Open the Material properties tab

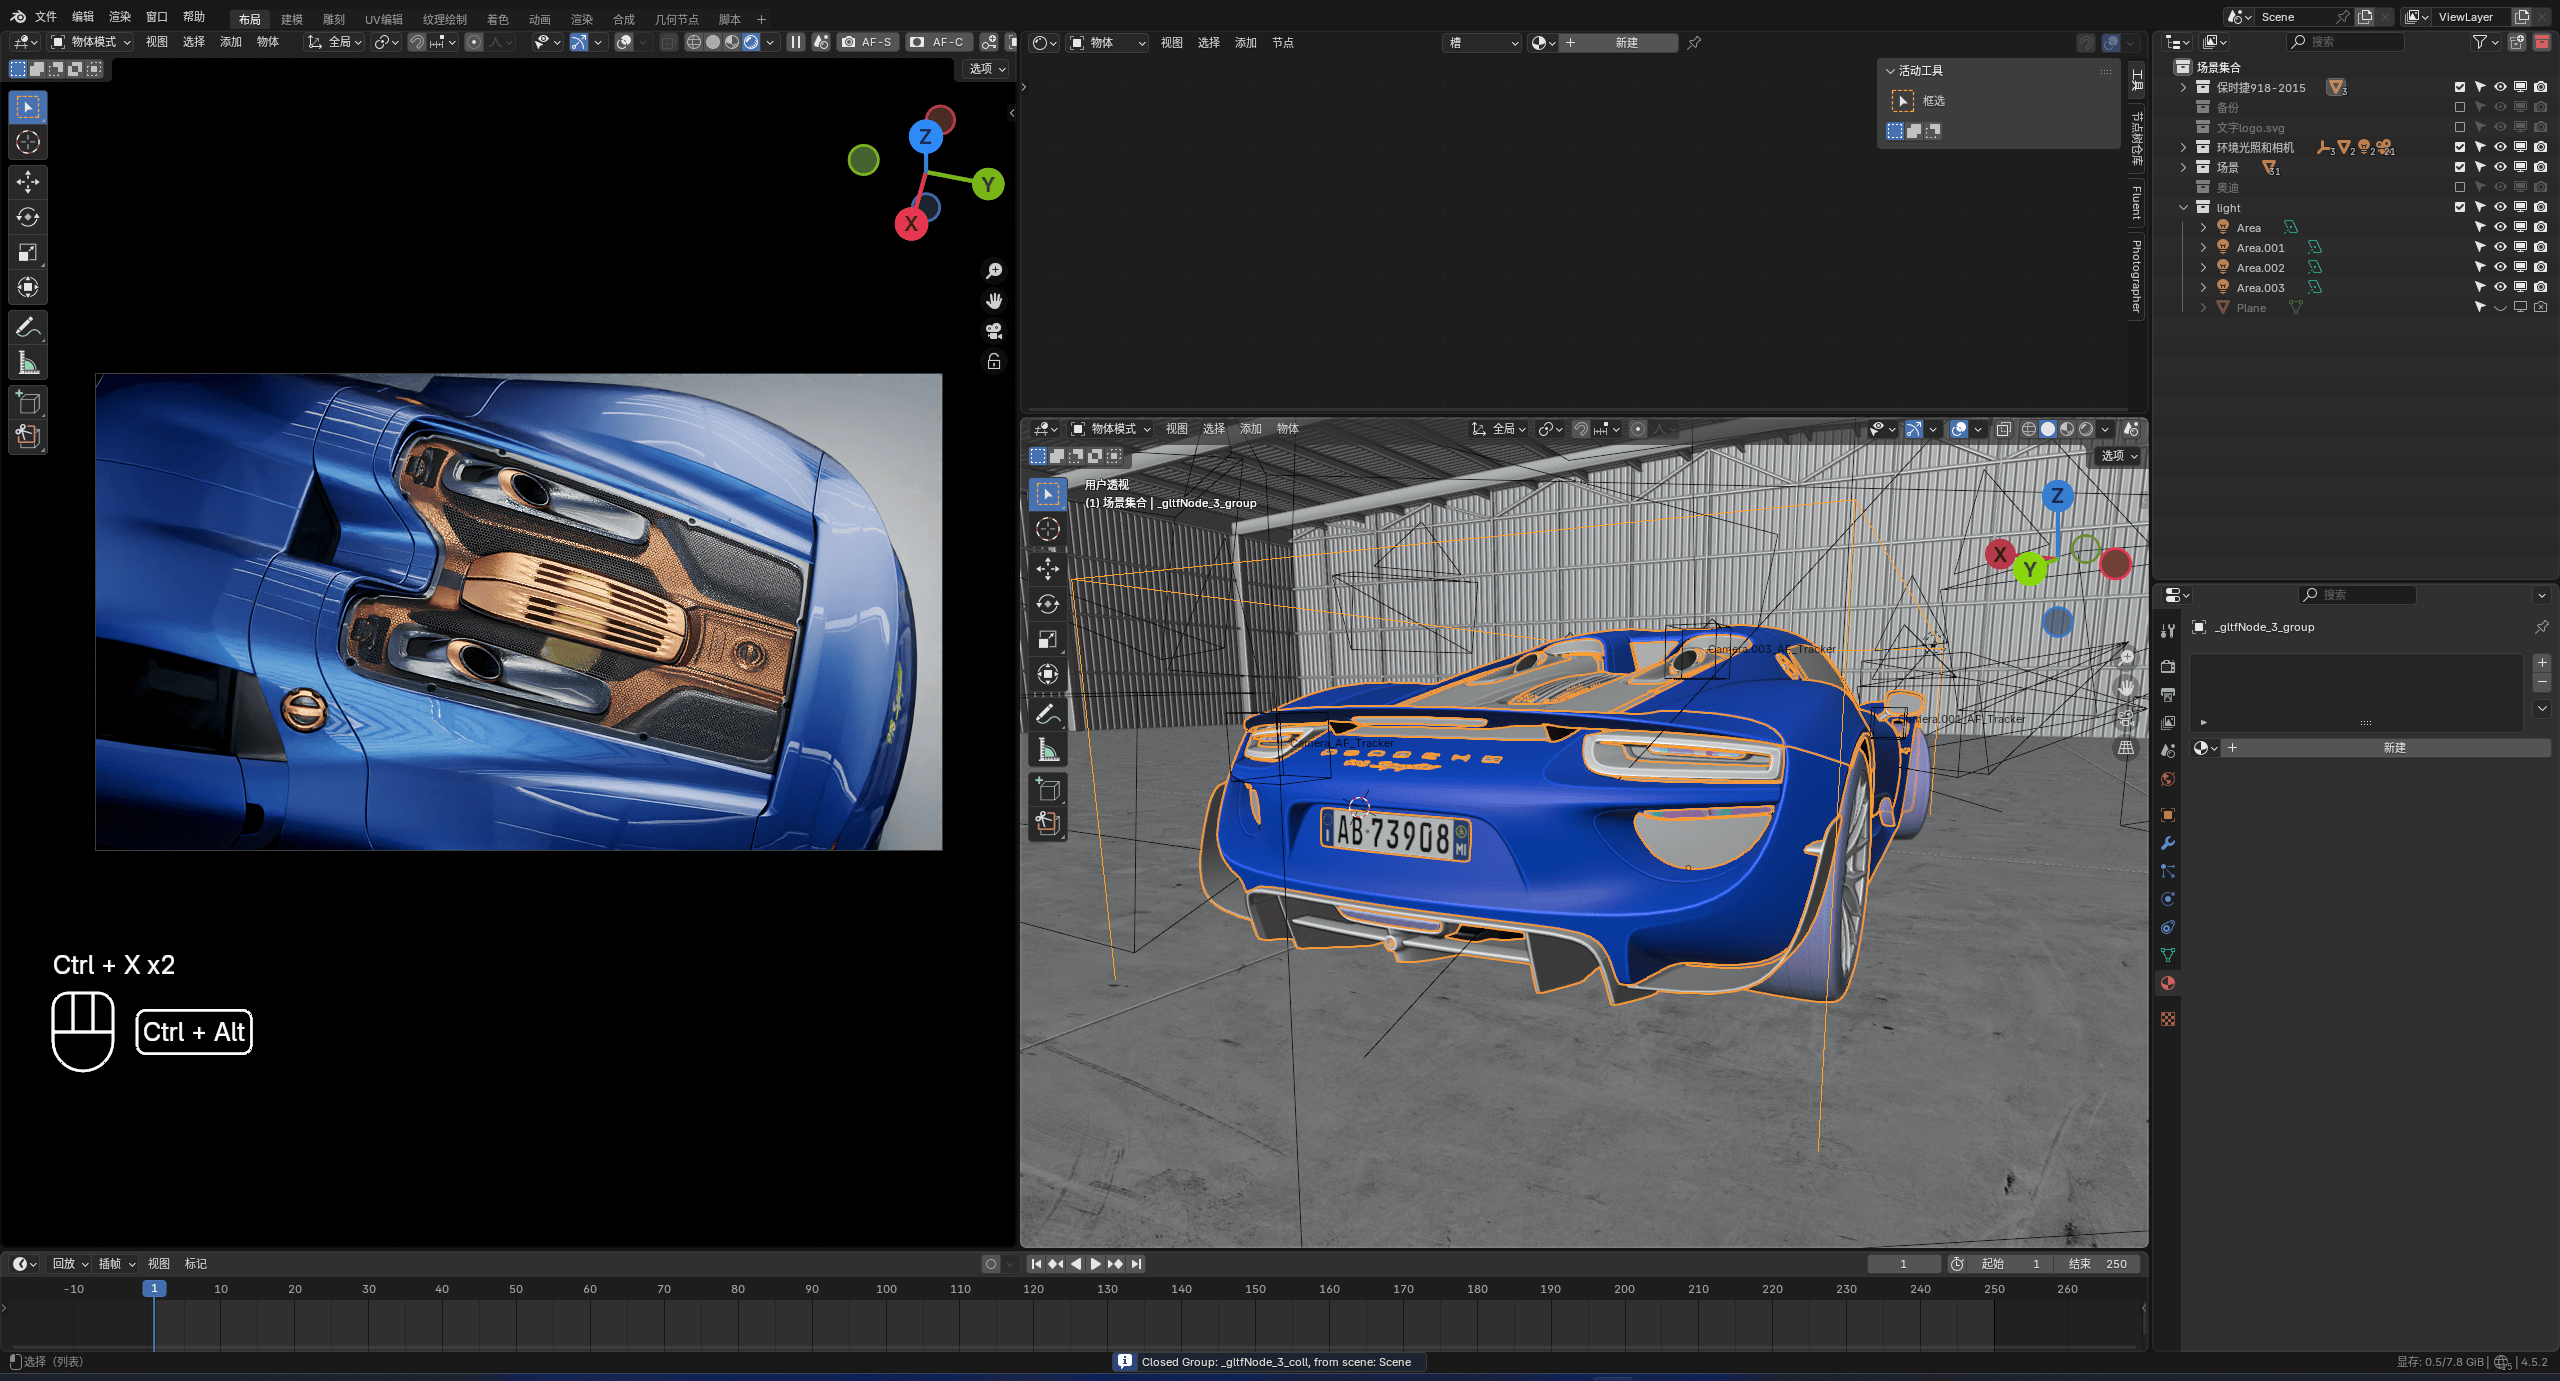2168,983
